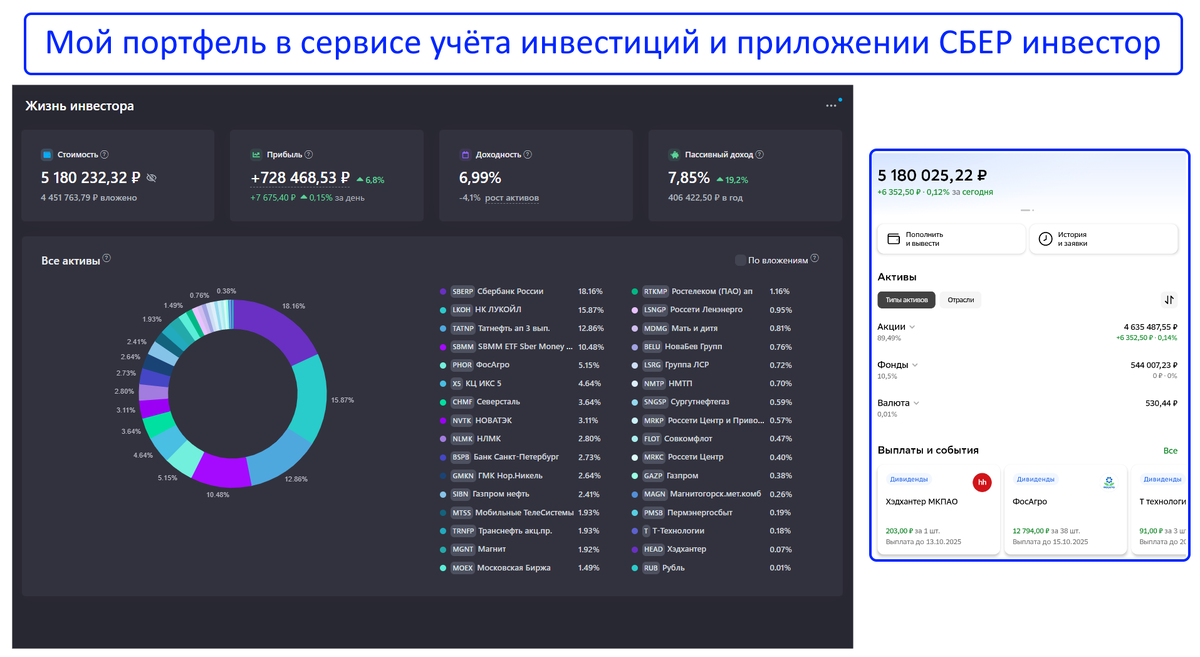Open help tooltip next to Все активы
The height and width of the screenshot is (657, 1200).
[107, 259]
